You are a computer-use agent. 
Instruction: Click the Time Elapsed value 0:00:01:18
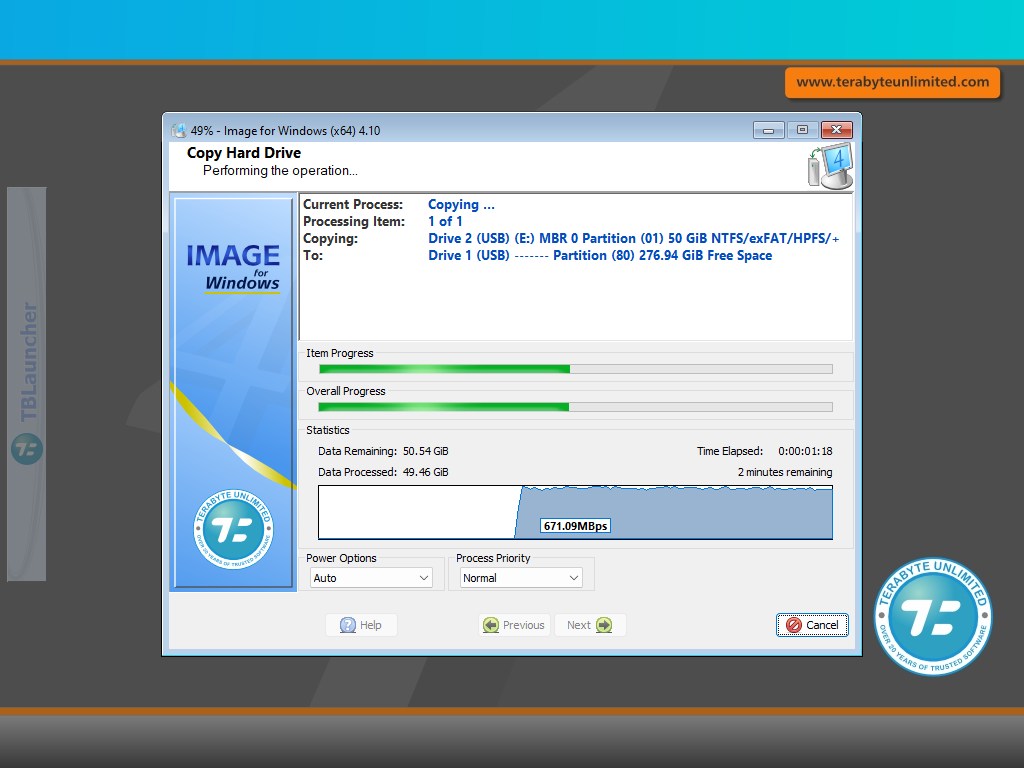(x=805, y=451)
